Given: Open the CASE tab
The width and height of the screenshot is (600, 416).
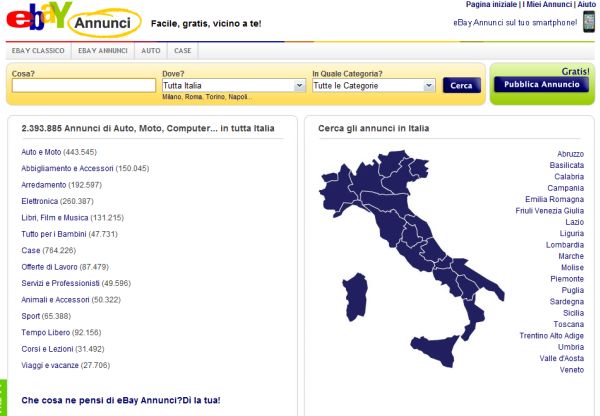Looking at the screenshot, I should [183, 51].
